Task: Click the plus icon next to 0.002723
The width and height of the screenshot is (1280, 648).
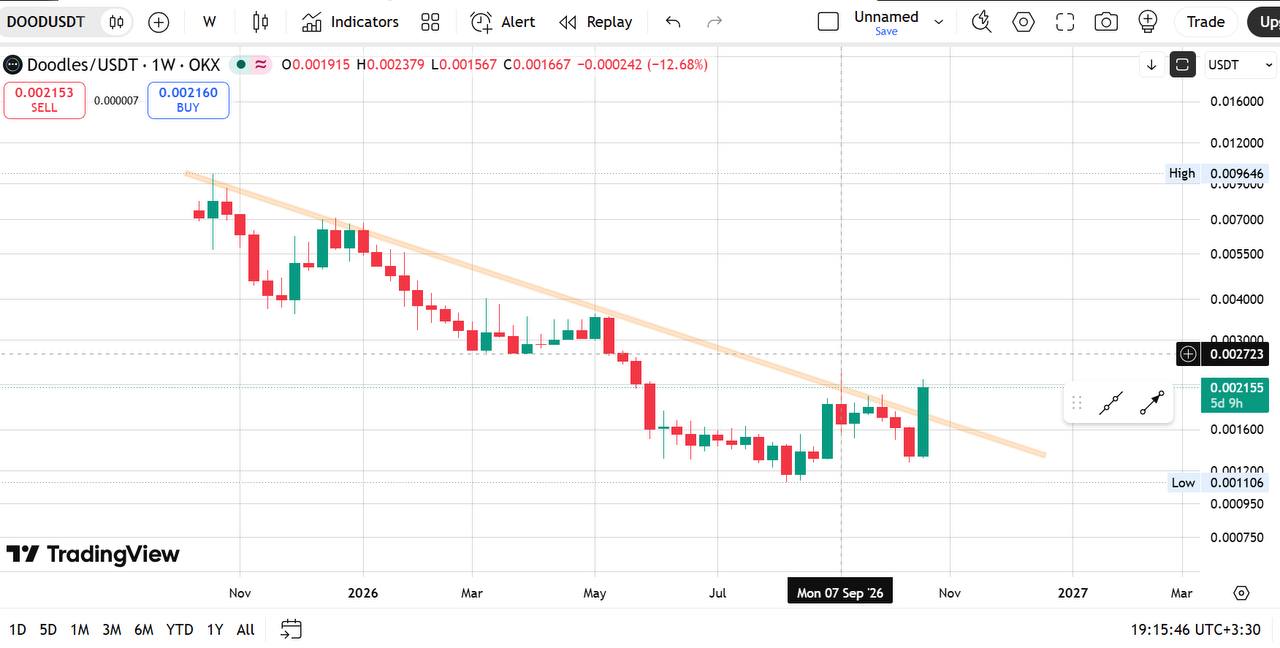Action: (1188, 353)
